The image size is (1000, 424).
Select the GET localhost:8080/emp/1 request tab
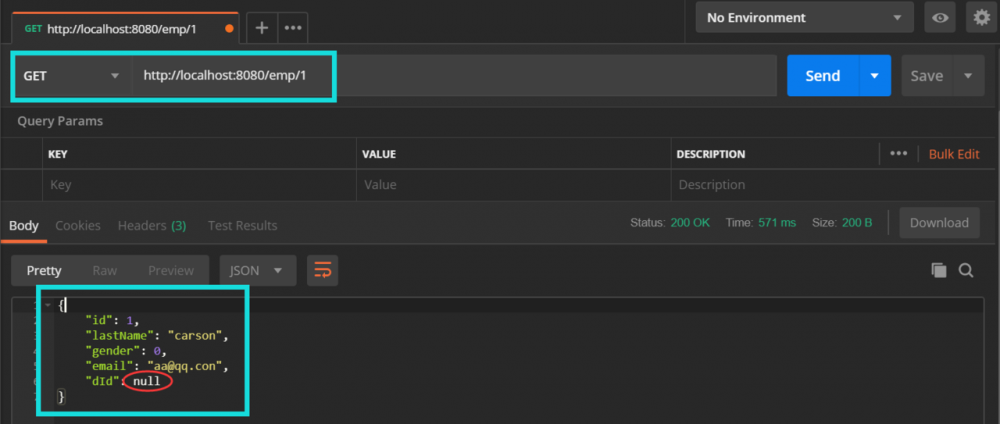pyautogui.click(x=125, y=29)
